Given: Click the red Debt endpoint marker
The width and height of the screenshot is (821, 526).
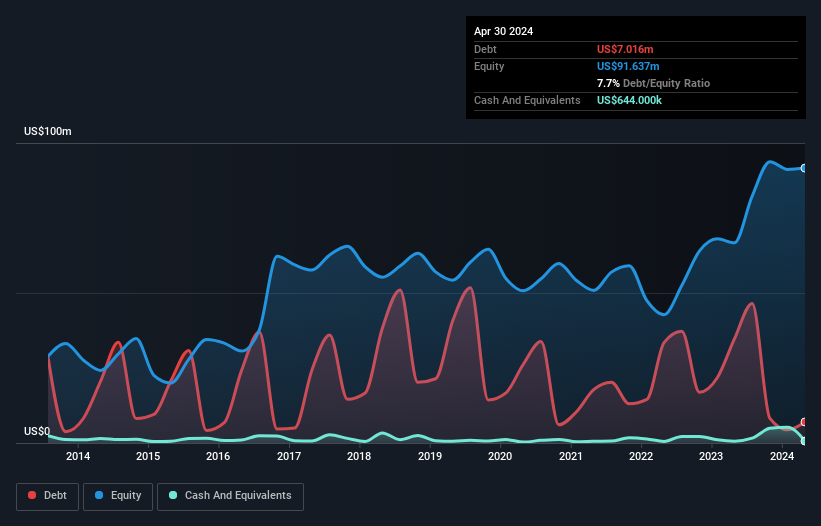Looking at the screenshot, I should pyautogui.click(x=804, y=422).
